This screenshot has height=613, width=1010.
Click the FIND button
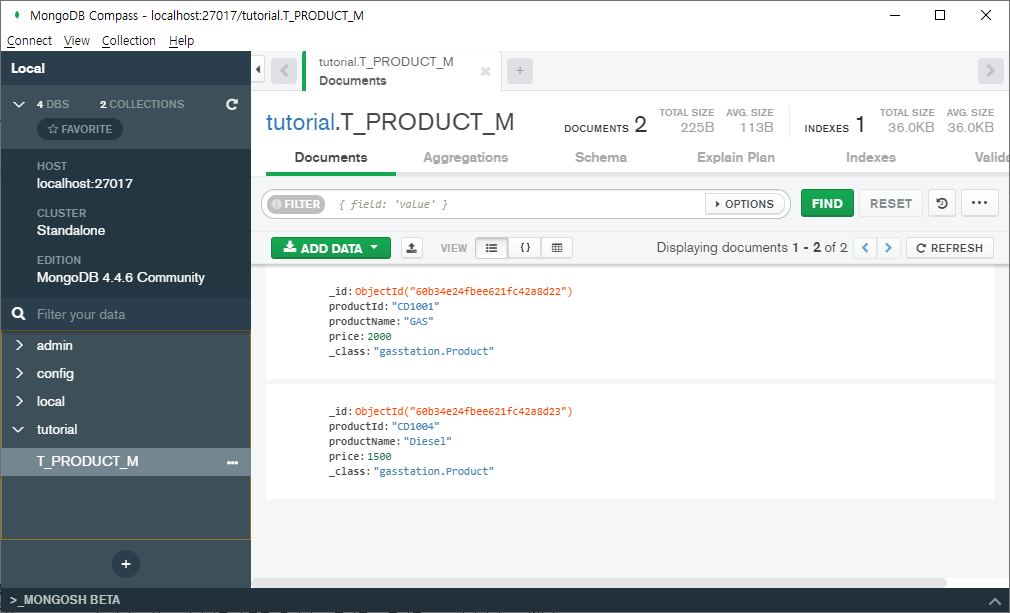827,203
